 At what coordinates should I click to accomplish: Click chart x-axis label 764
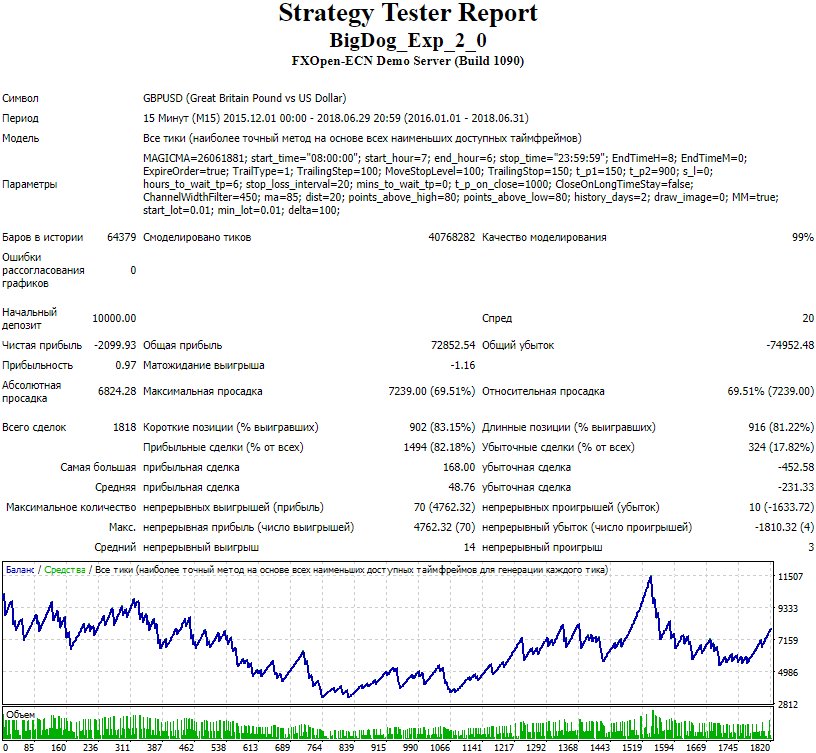point(314,747)
